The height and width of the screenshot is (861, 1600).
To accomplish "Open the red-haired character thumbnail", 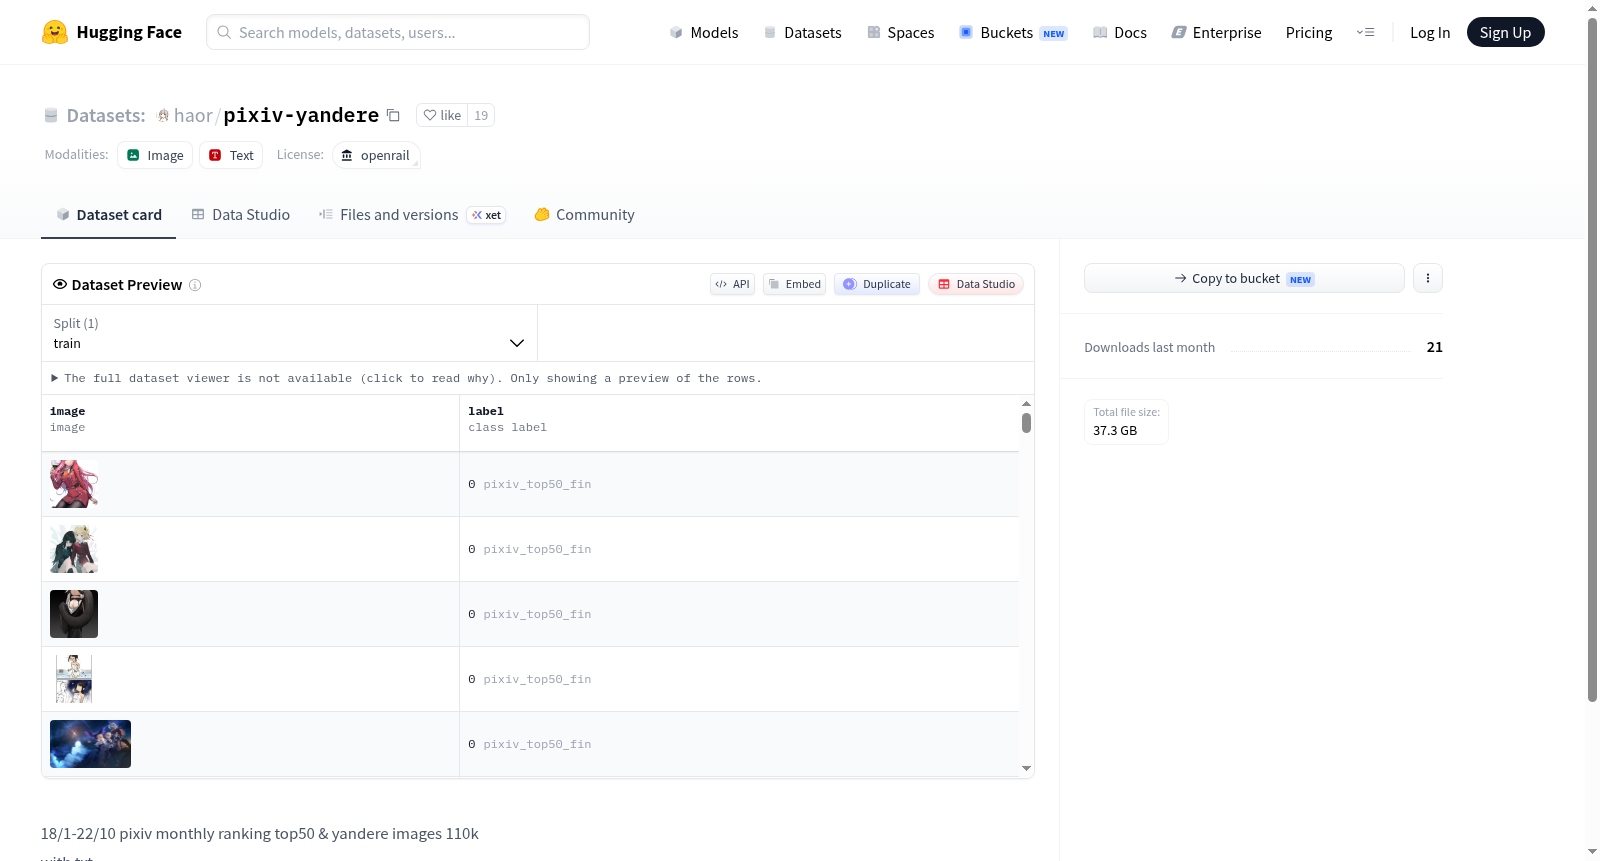I will (74, 484).
